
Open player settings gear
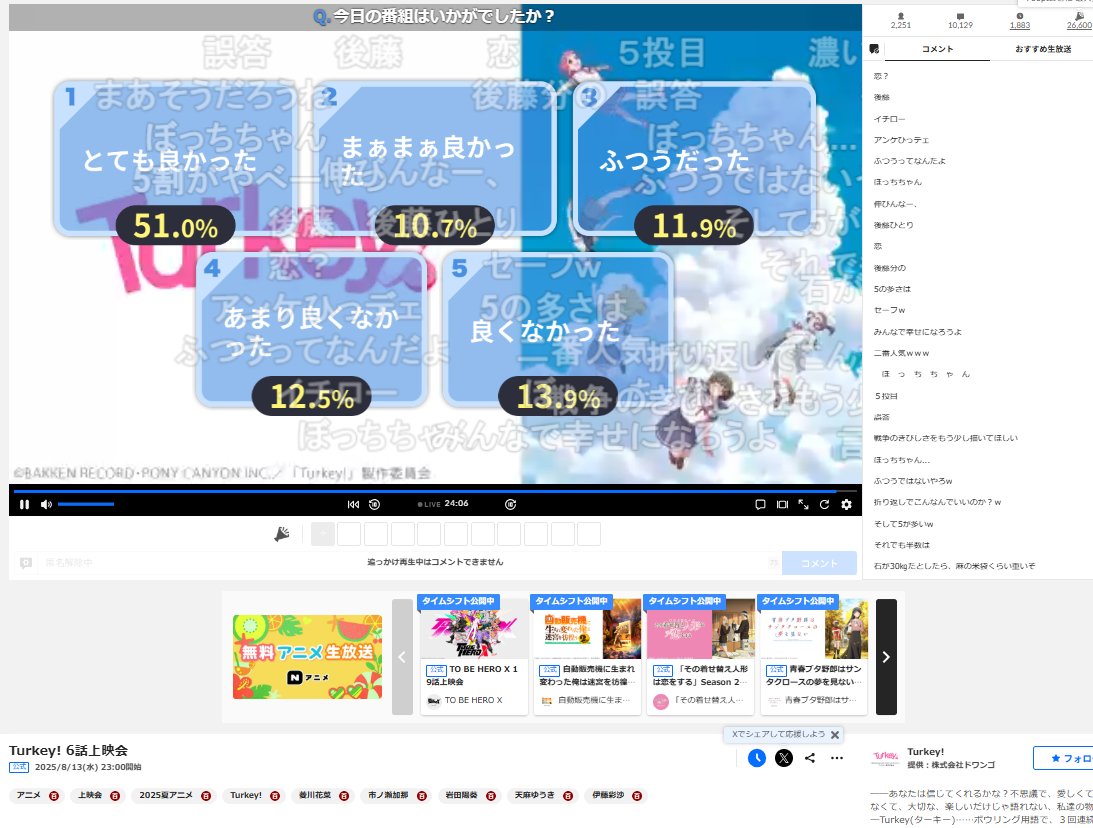coord(846,505)
